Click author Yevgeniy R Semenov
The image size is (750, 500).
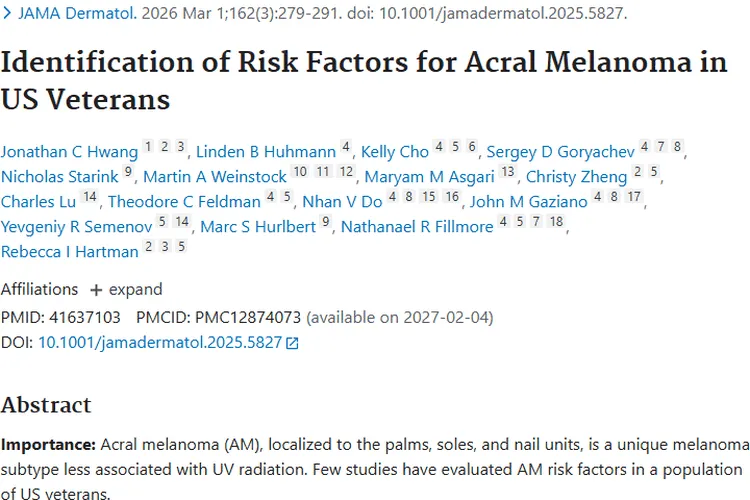click(76, 227)
